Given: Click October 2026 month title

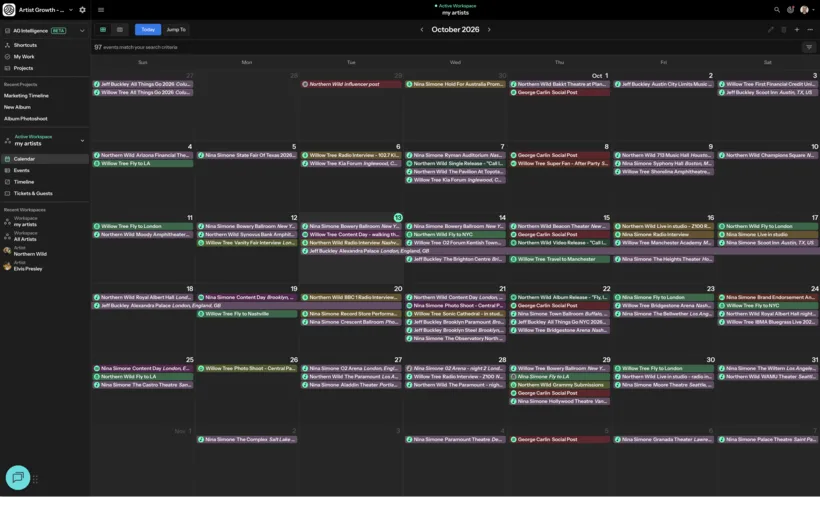Looking at the screenshot, I should [455, 30].
